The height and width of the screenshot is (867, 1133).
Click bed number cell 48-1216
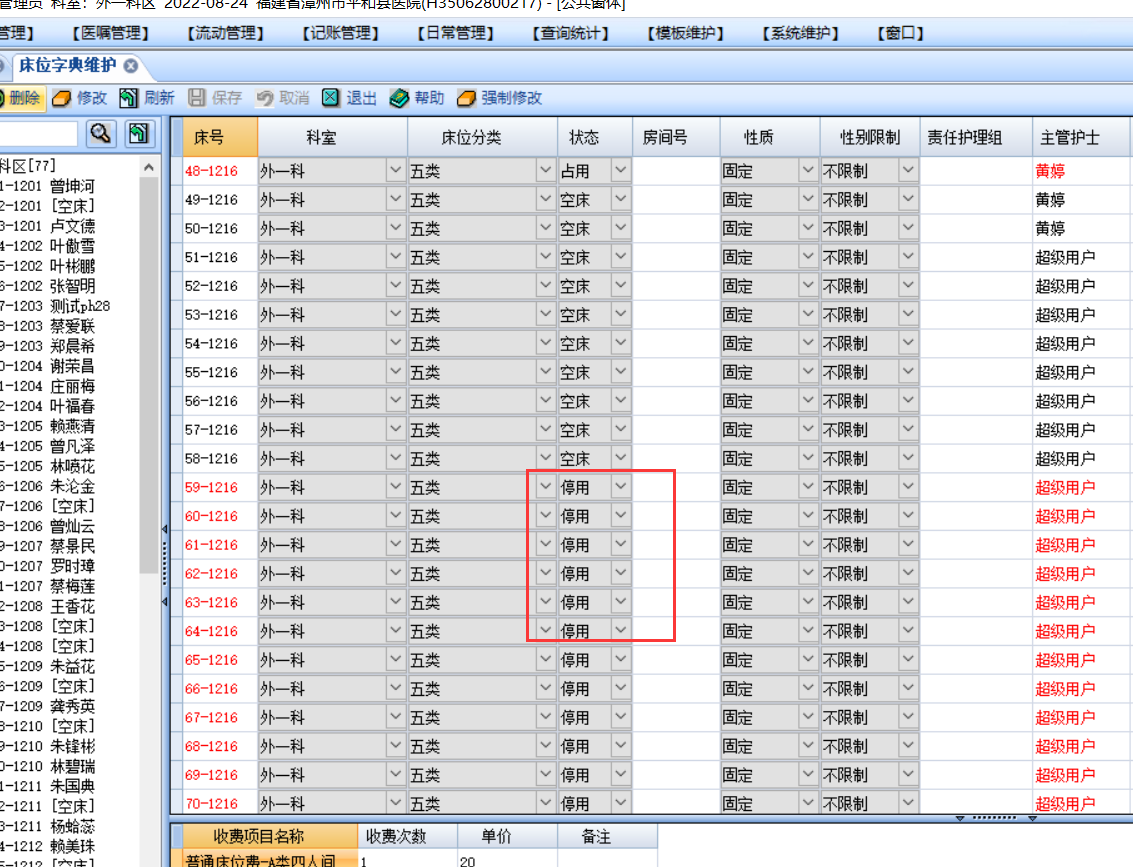[220, 171]
